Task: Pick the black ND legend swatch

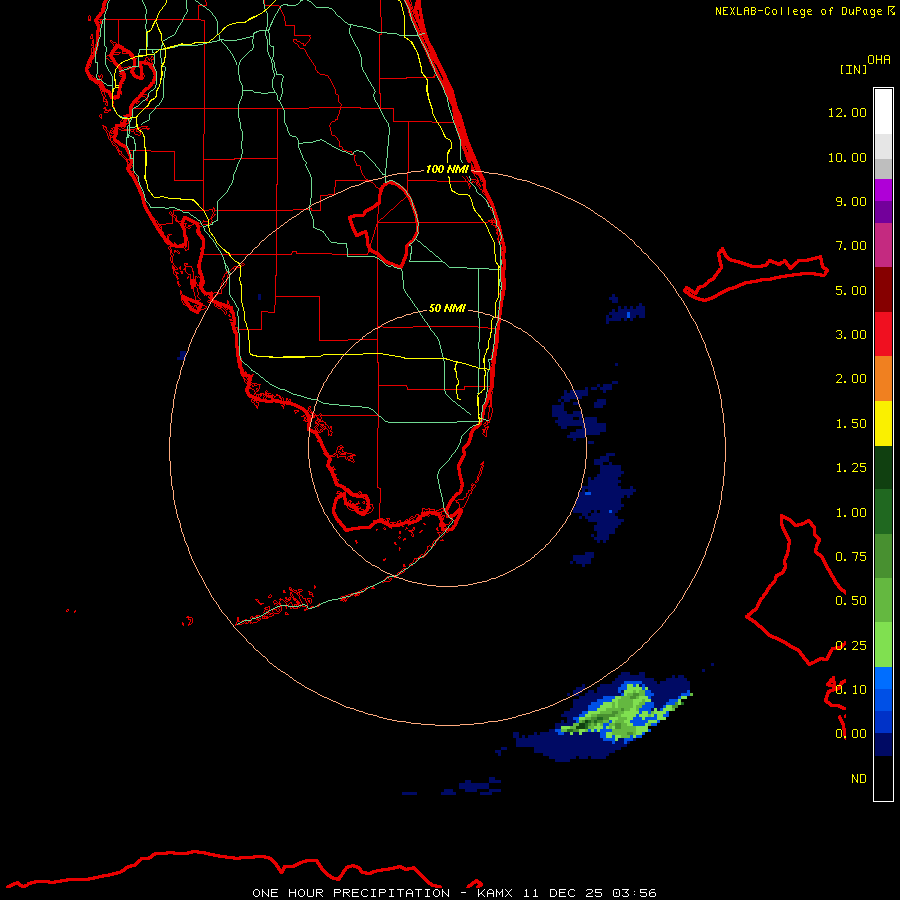Action: tap(883, 778)
